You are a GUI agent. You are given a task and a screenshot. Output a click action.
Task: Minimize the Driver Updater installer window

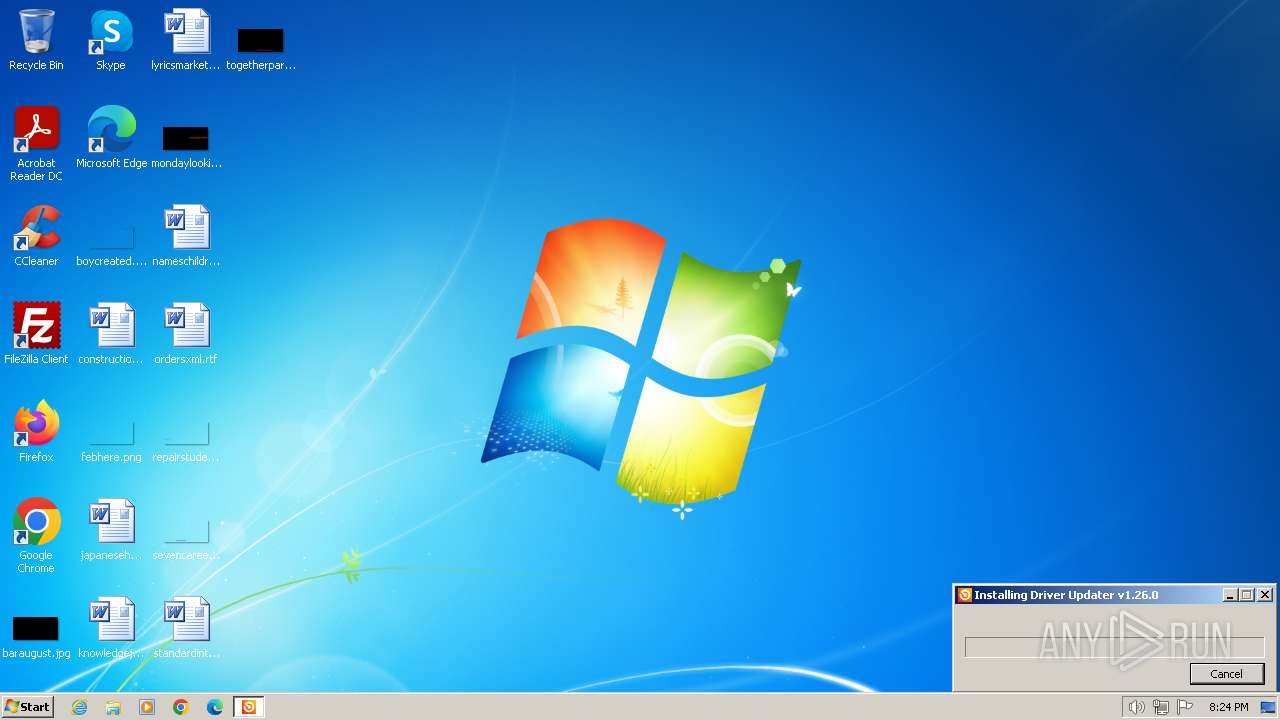point(1230,595)
